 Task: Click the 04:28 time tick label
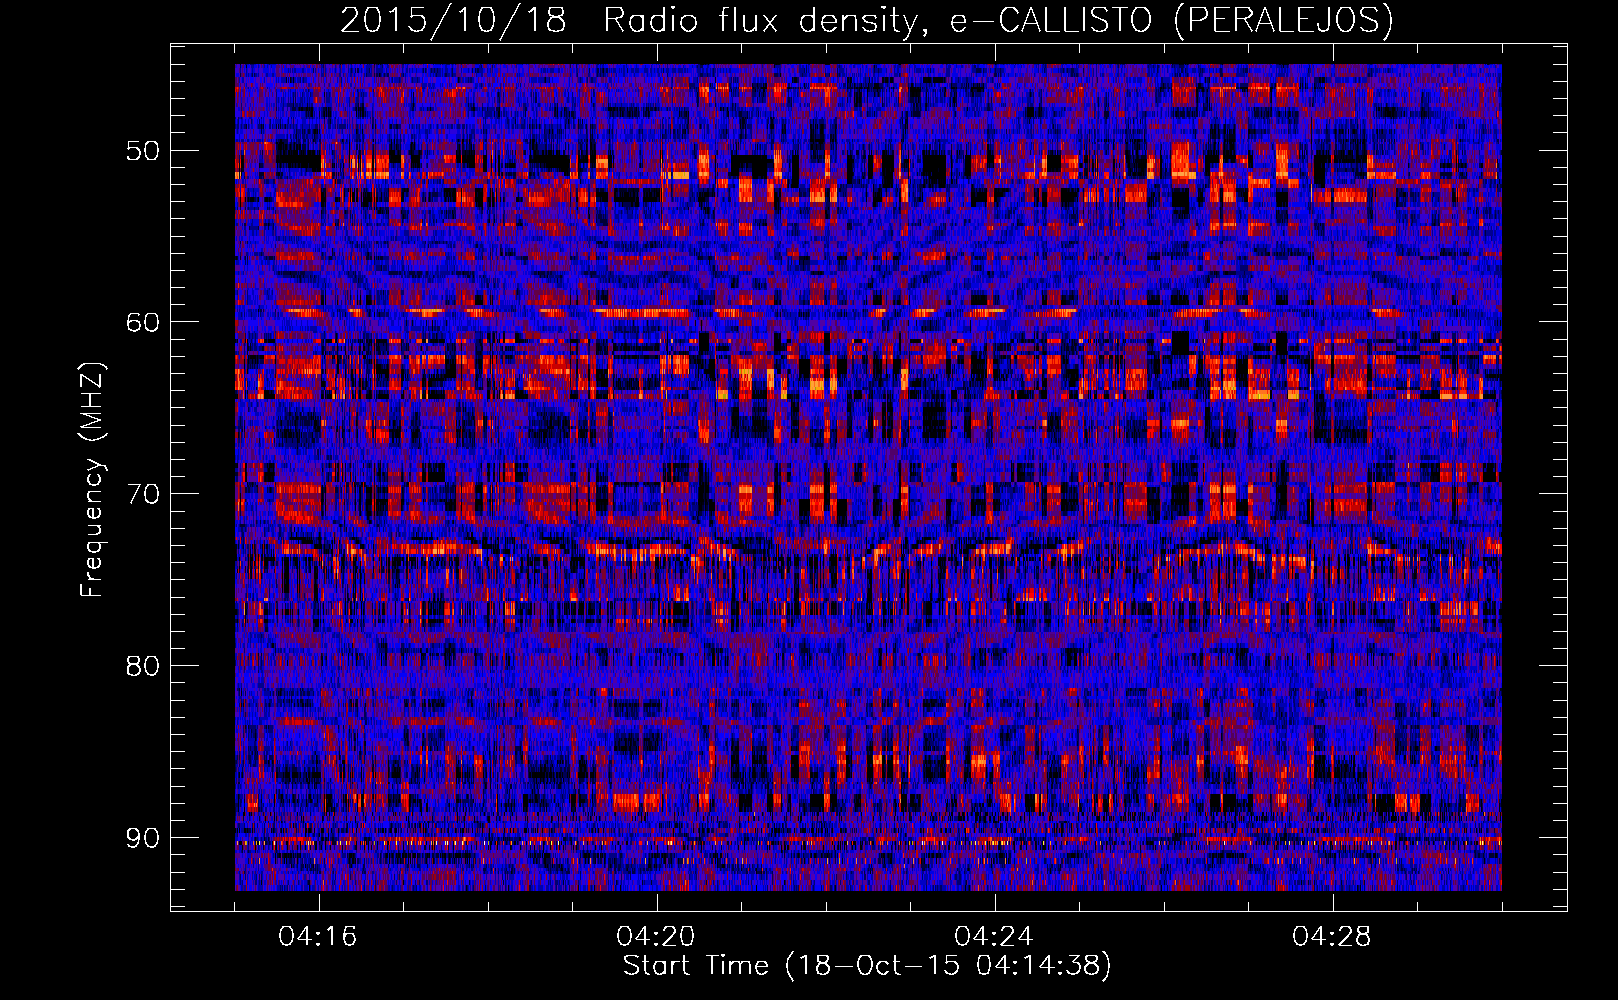[x=1332, y=937]
